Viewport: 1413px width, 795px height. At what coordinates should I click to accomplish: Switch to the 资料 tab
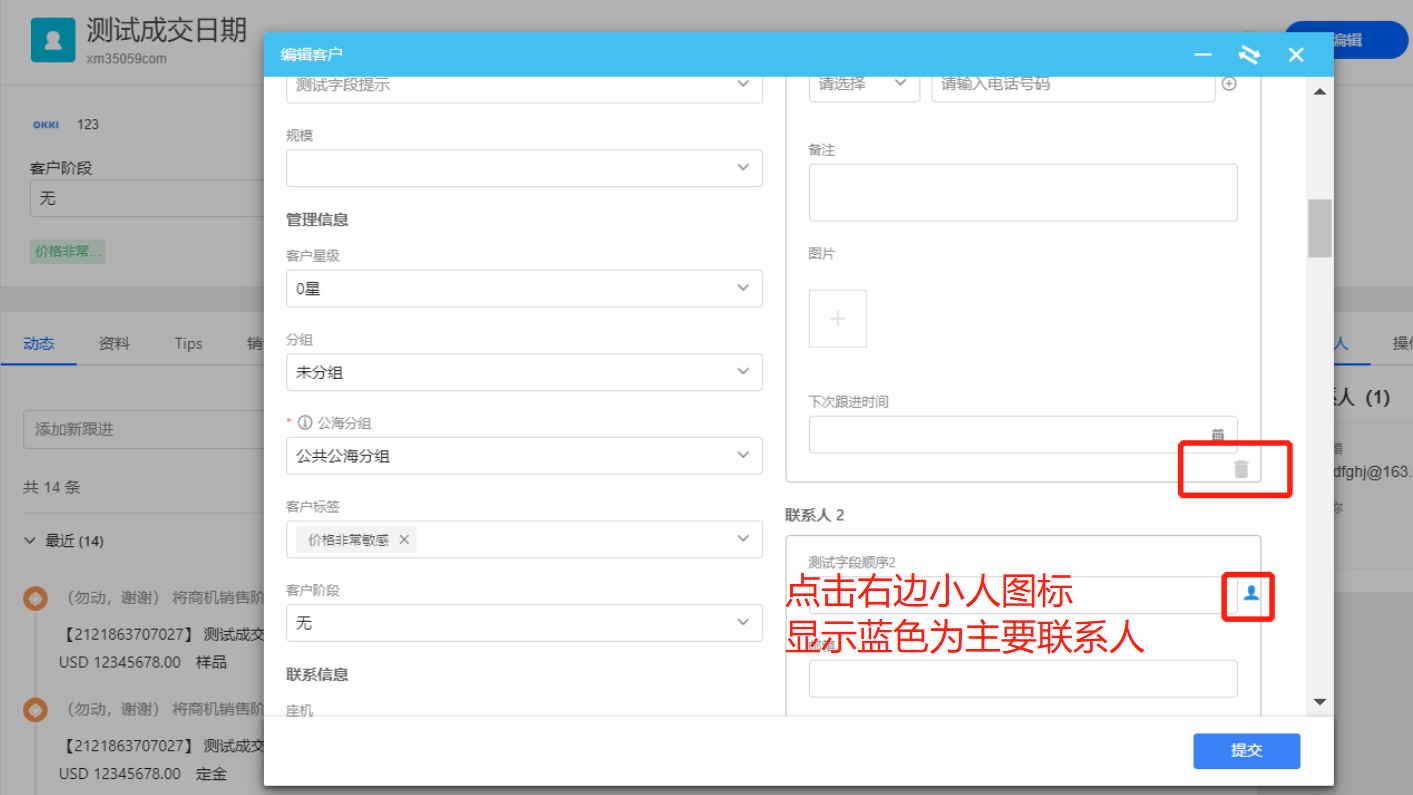tap(114, 343)
